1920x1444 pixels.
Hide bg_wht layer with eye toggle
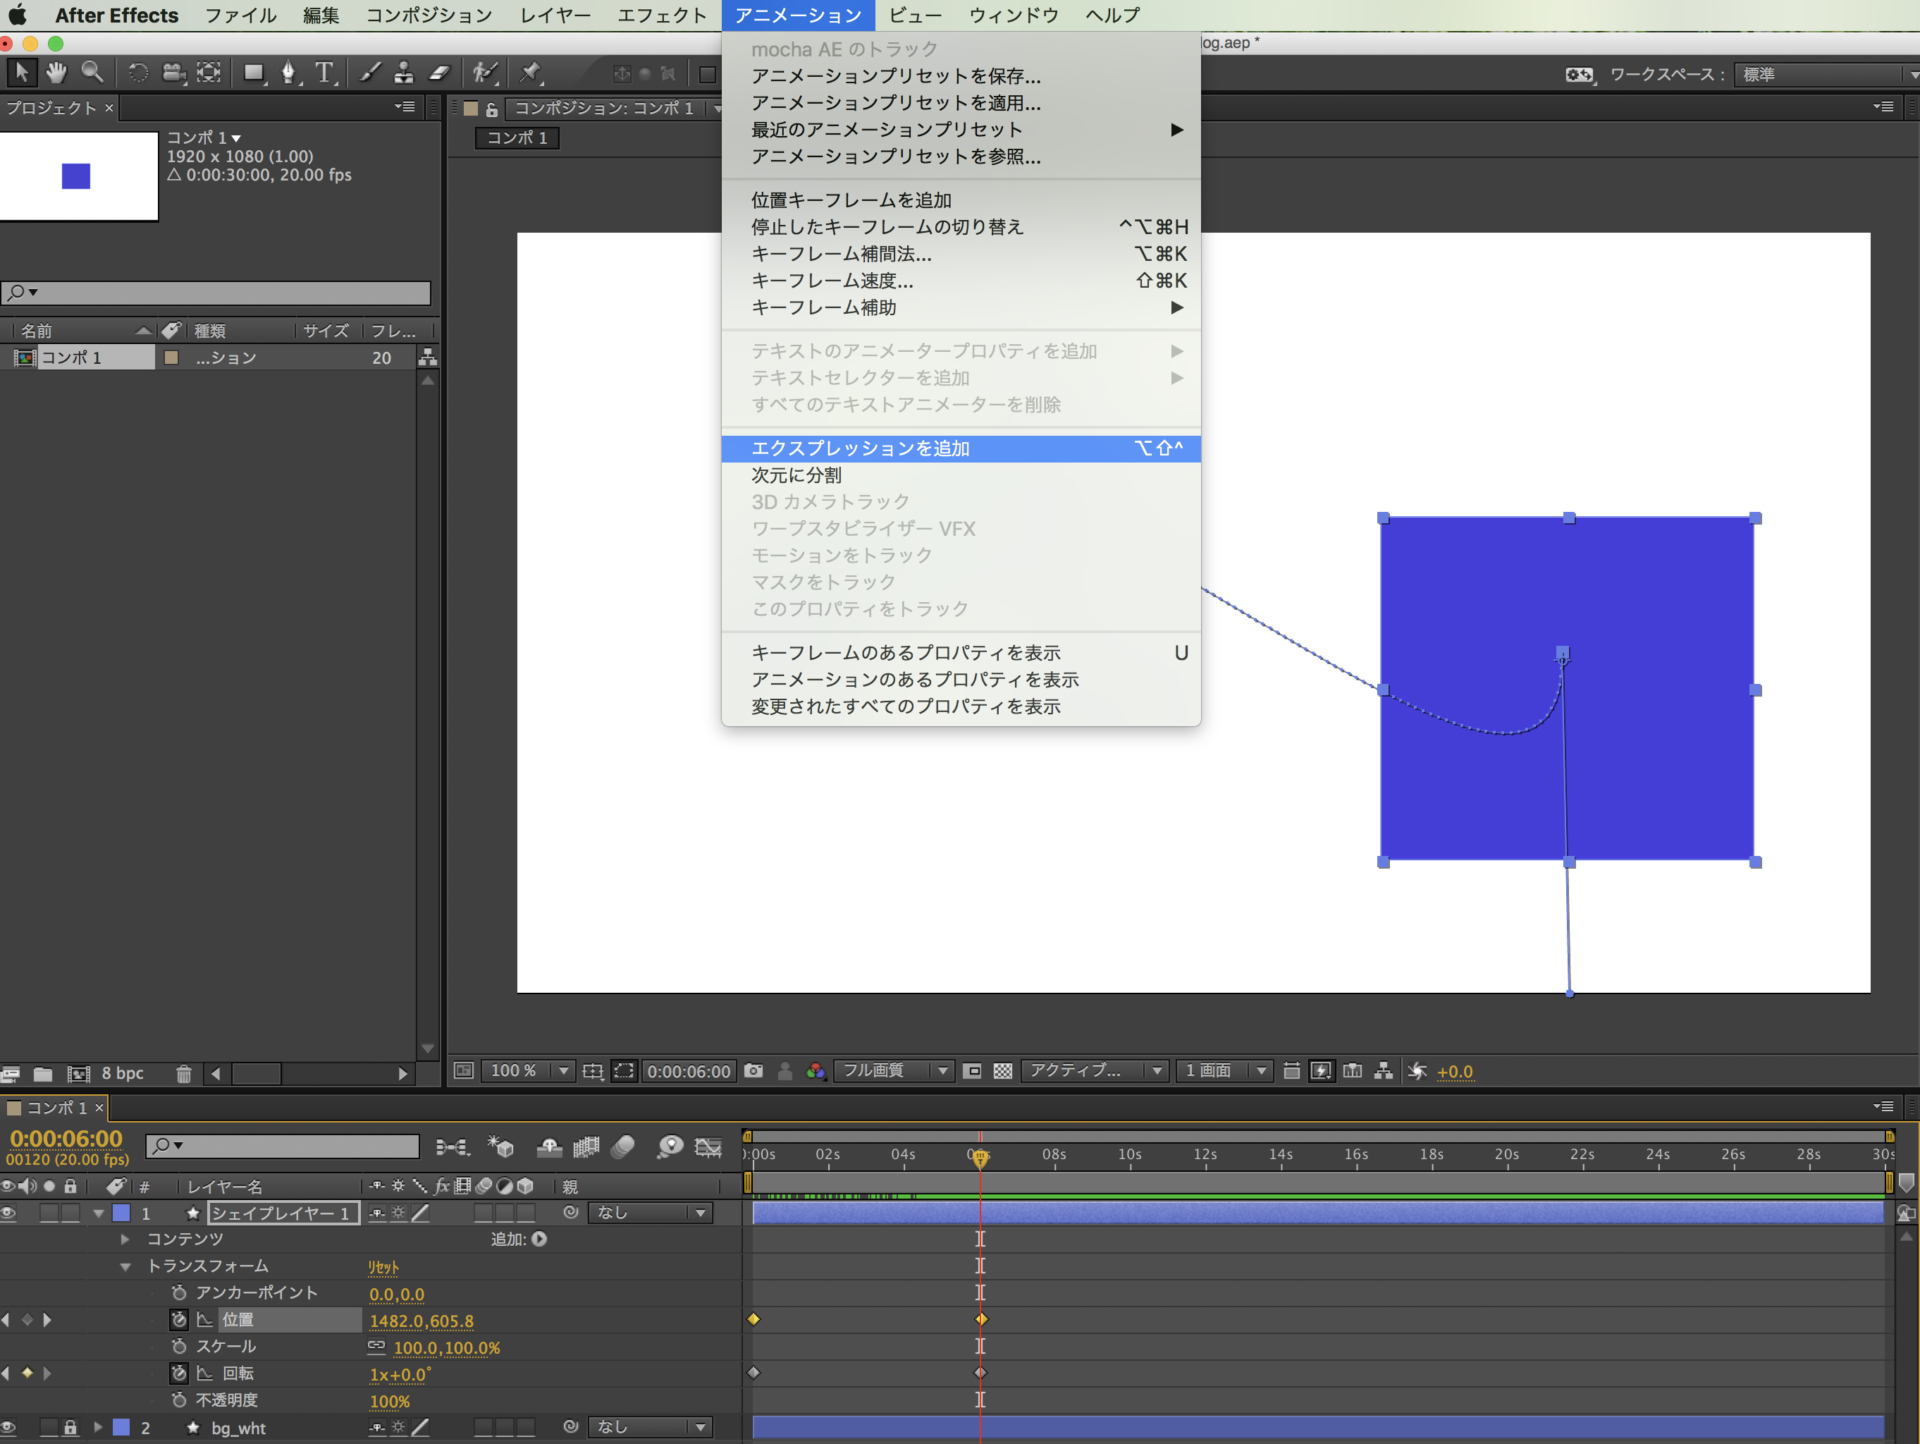coord(9,1428)
